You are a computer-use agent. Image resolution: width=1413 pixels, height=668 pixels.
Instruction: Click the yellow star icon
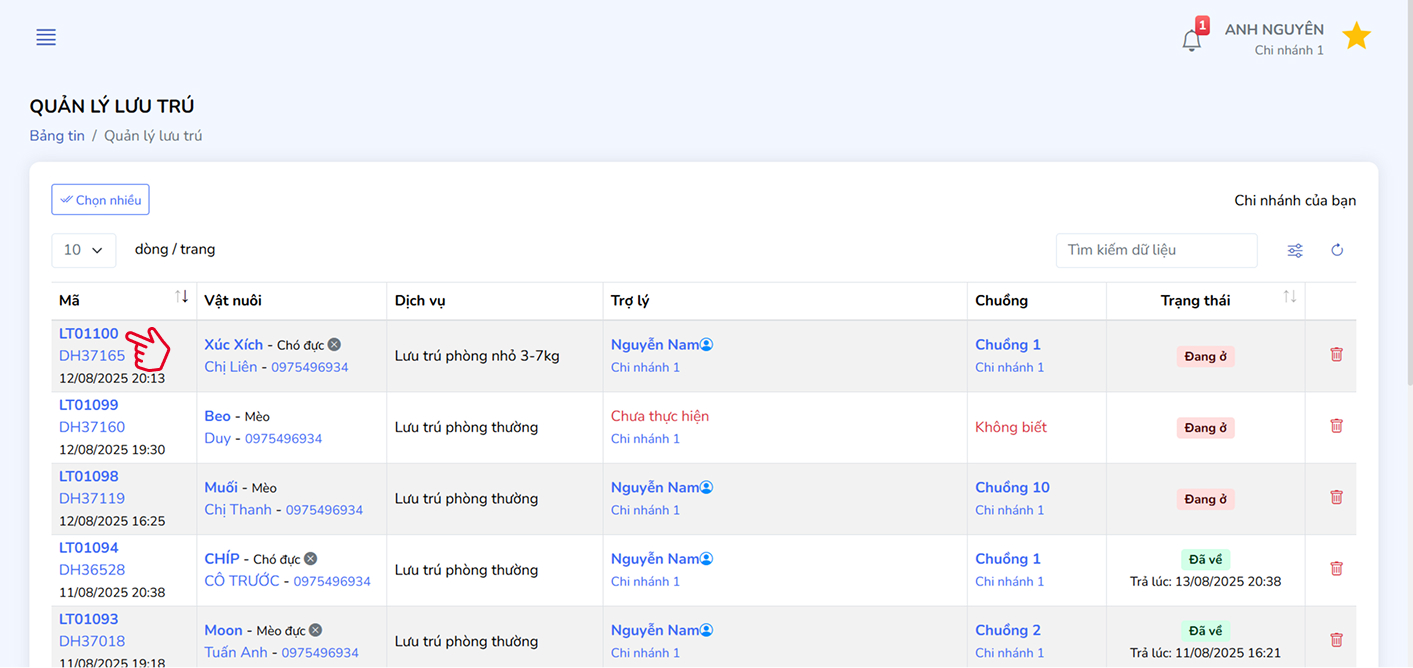(x=1356, y=37)
